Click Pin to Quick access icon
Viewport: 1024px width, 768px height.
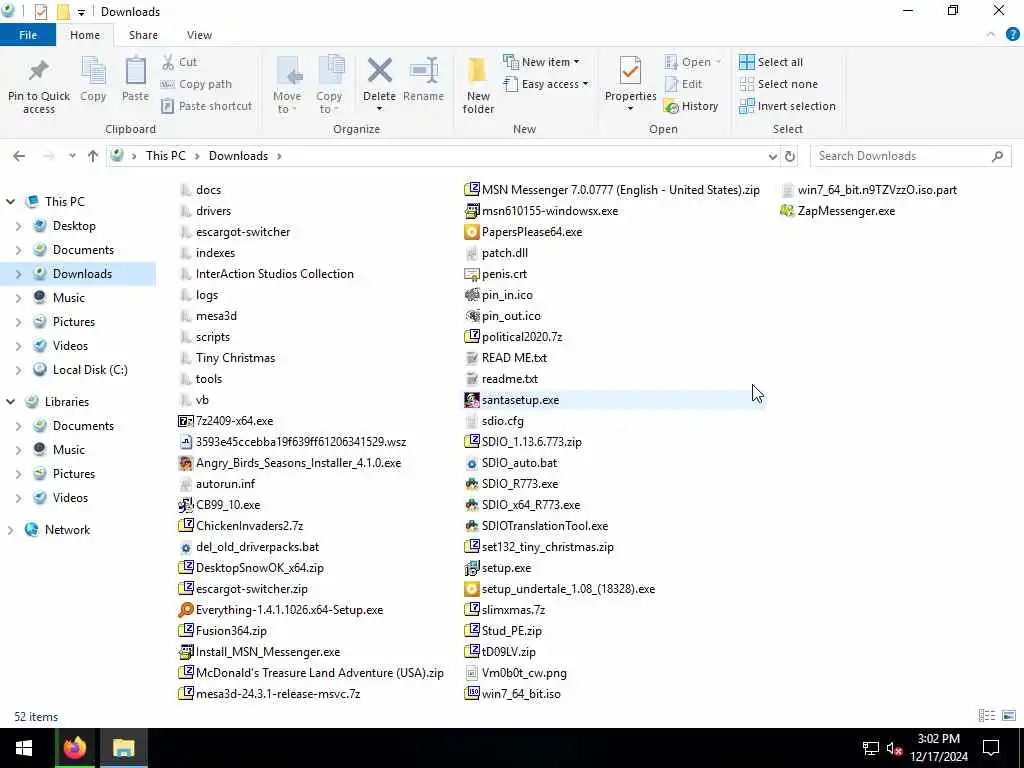point(39,71)
